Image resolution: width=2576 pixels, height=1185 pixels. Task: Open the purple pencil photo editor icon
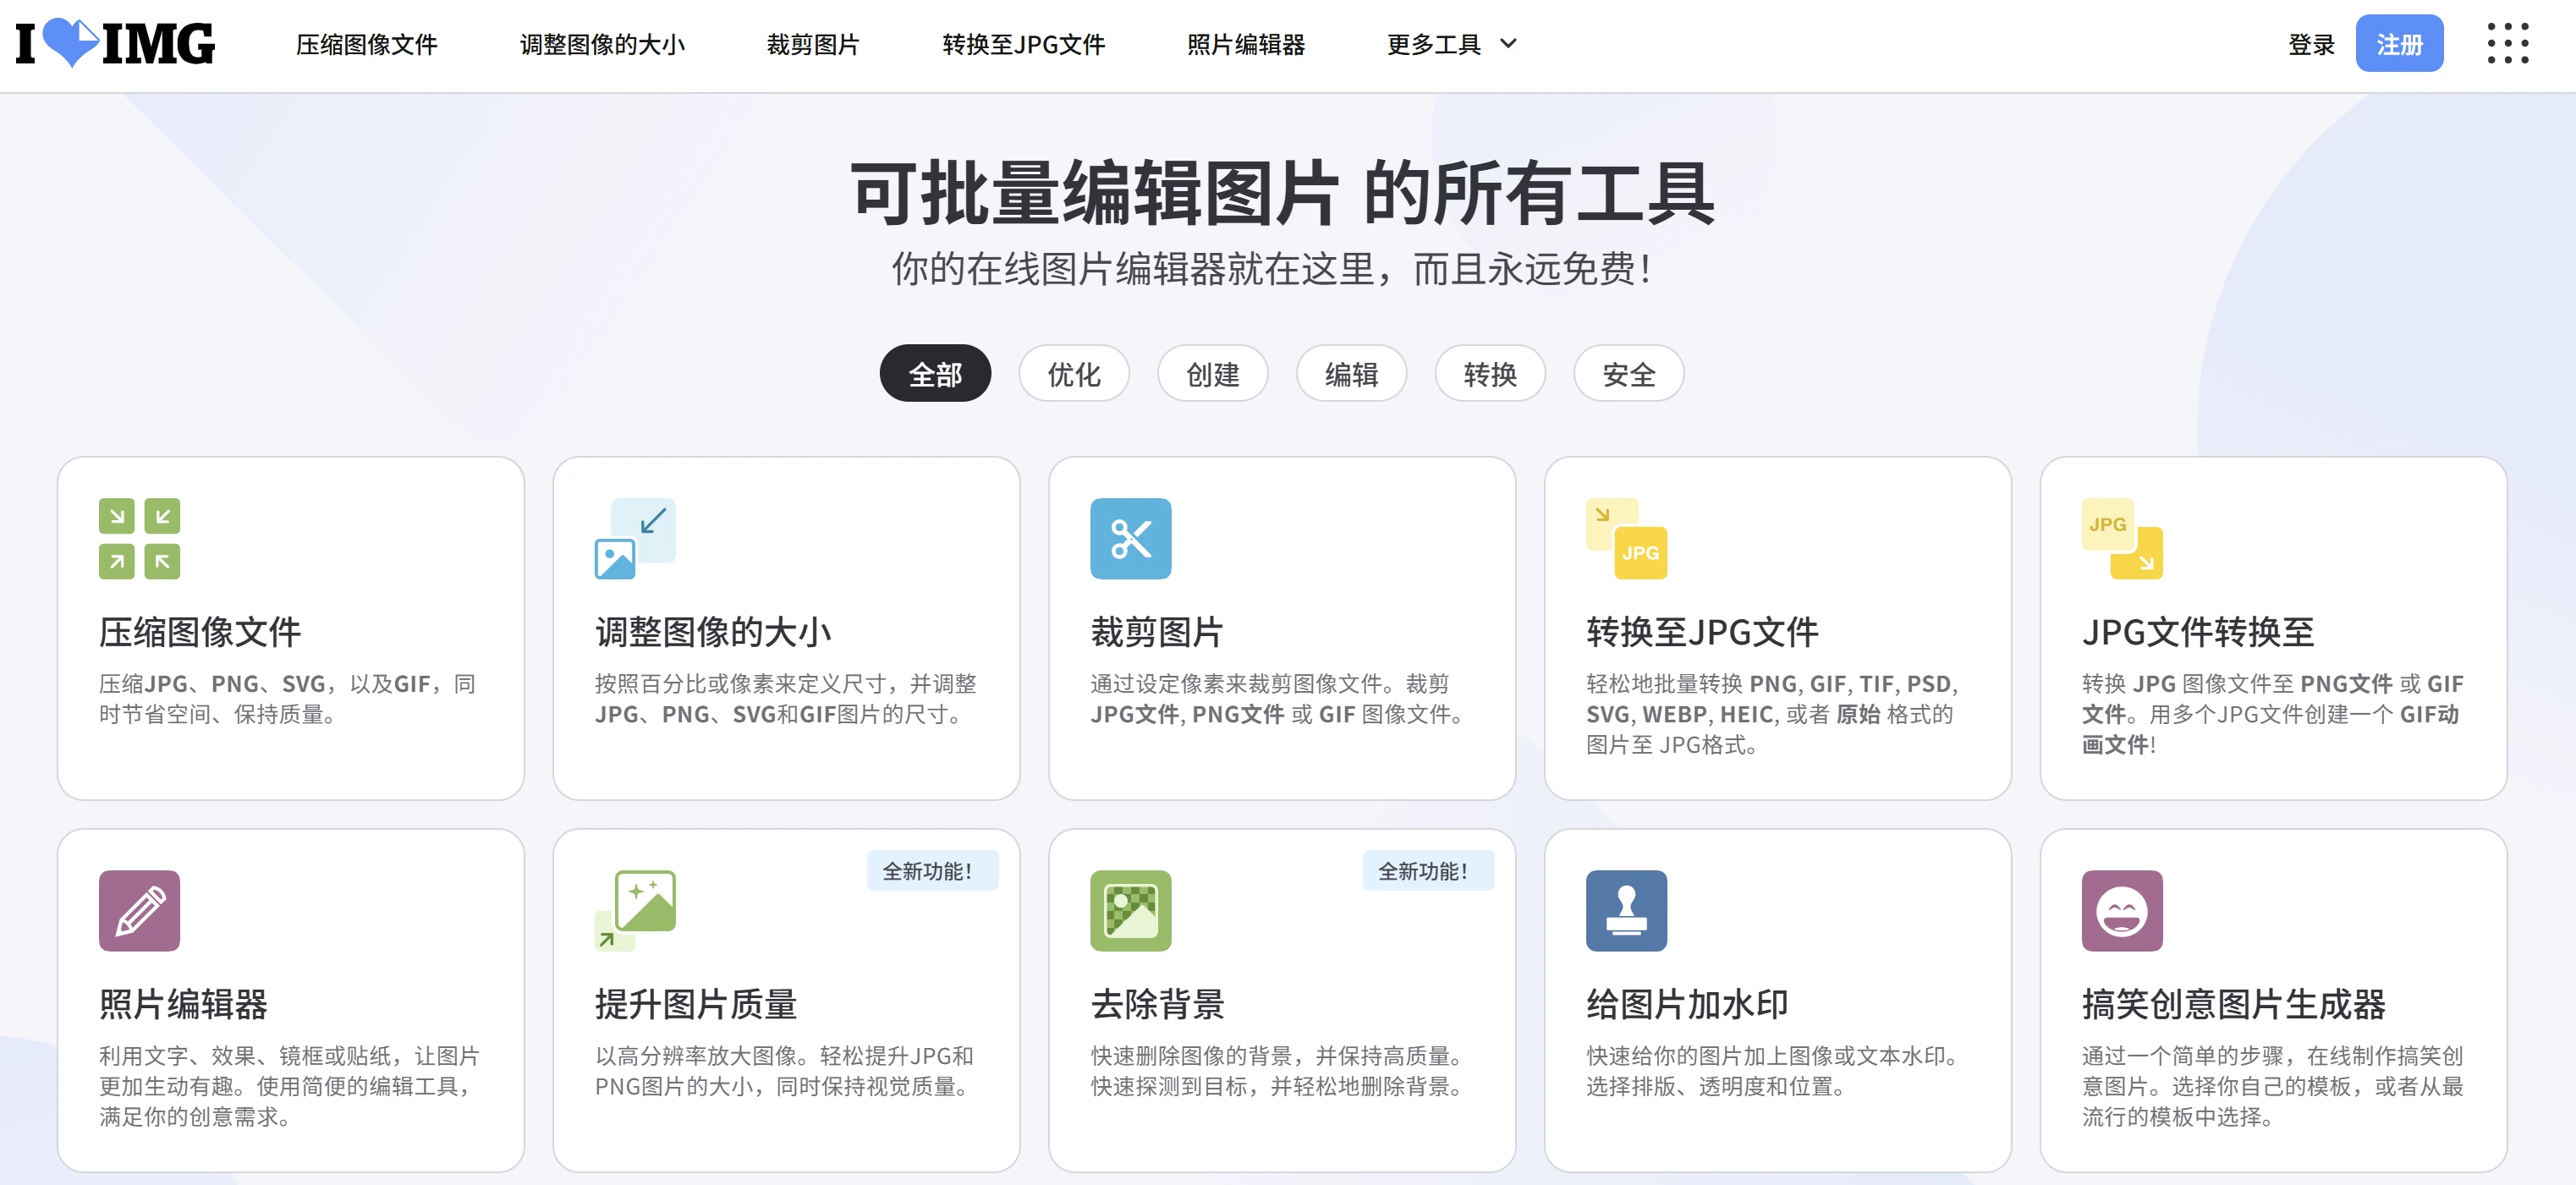pyautogui.click(x=139, y=910)
